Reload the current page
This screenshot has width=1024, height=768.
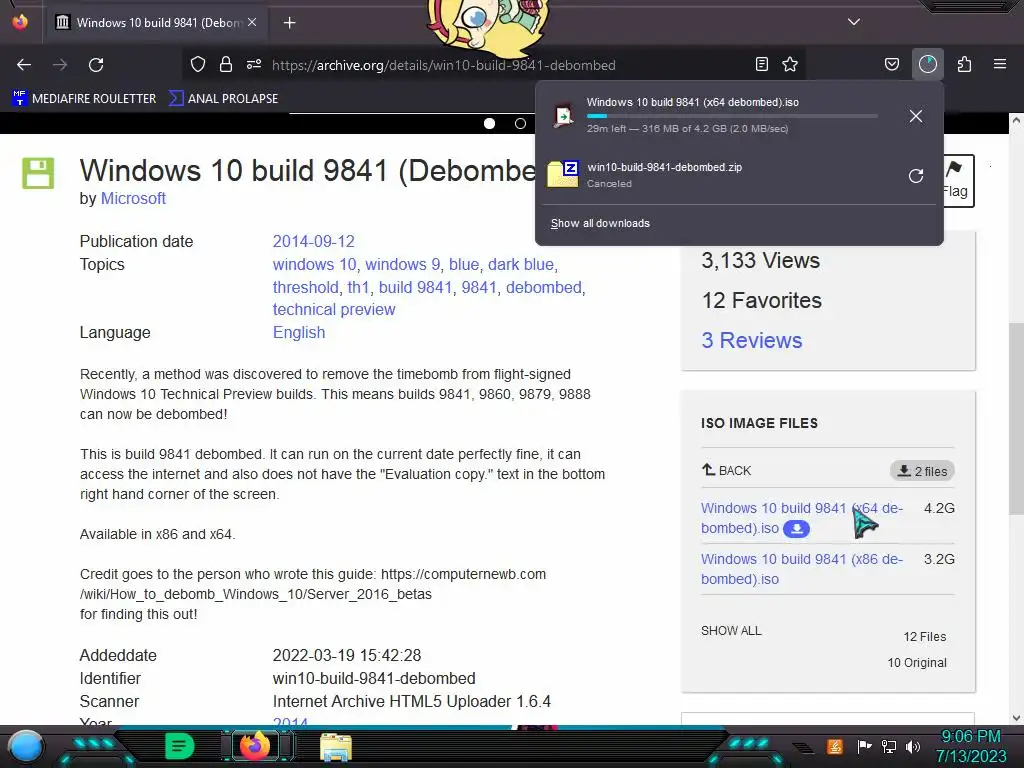(x=96, y=65)
